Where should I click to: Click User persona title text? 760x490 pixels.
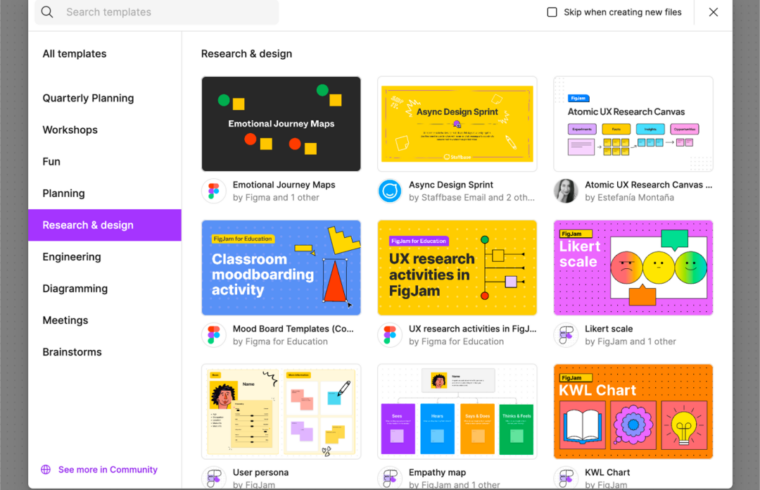point(260,473)
